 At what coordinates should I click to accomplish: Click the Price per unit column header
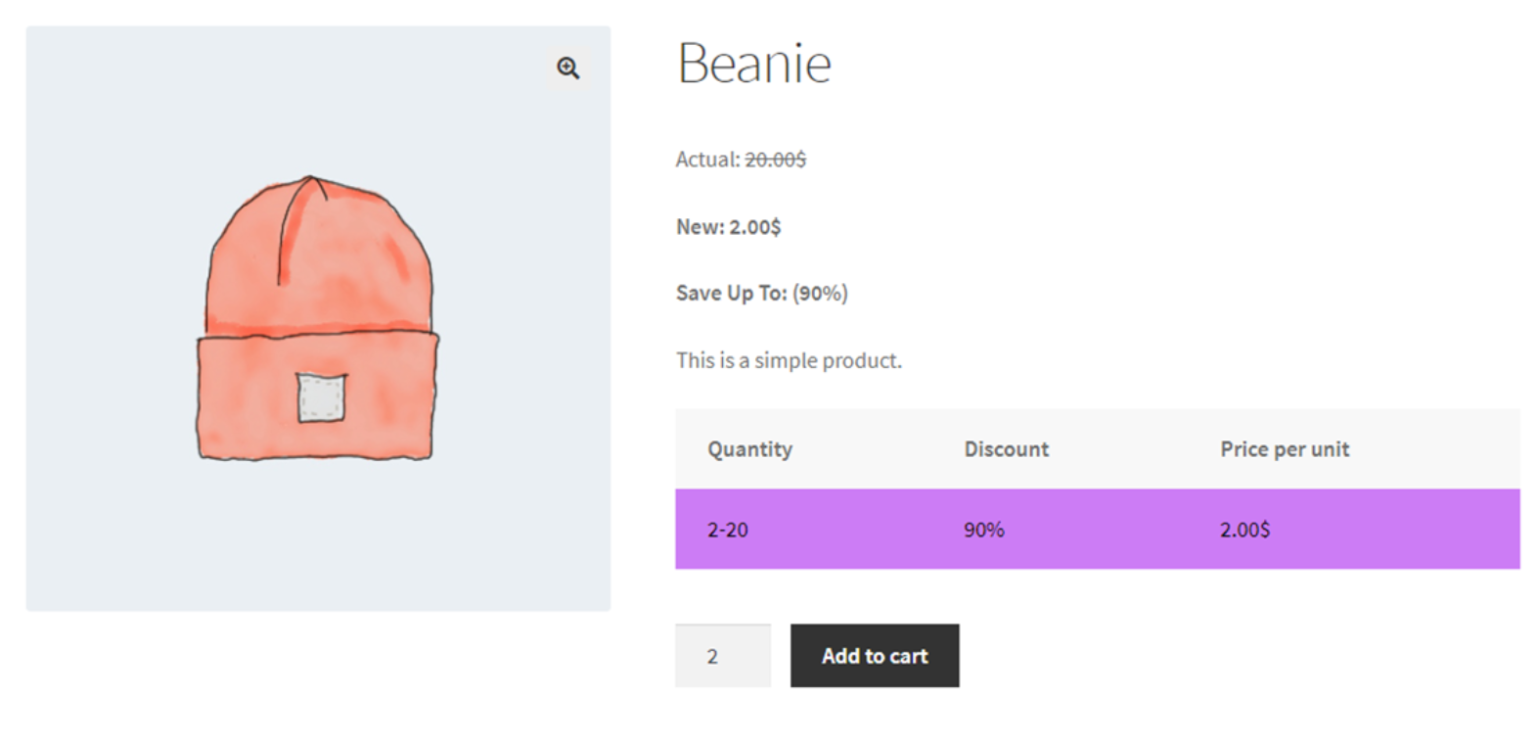(1284, 449)
